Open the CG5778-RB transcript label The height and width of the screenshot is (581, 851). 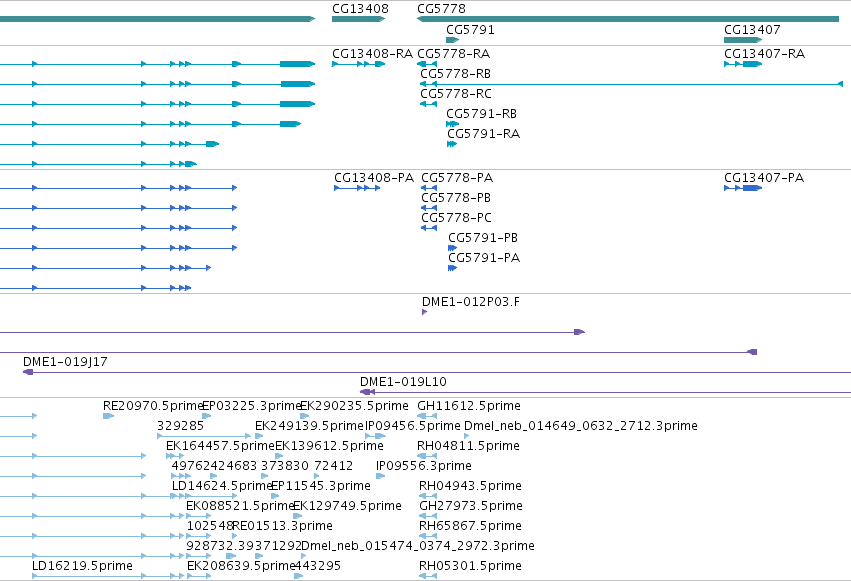(455, 74)
